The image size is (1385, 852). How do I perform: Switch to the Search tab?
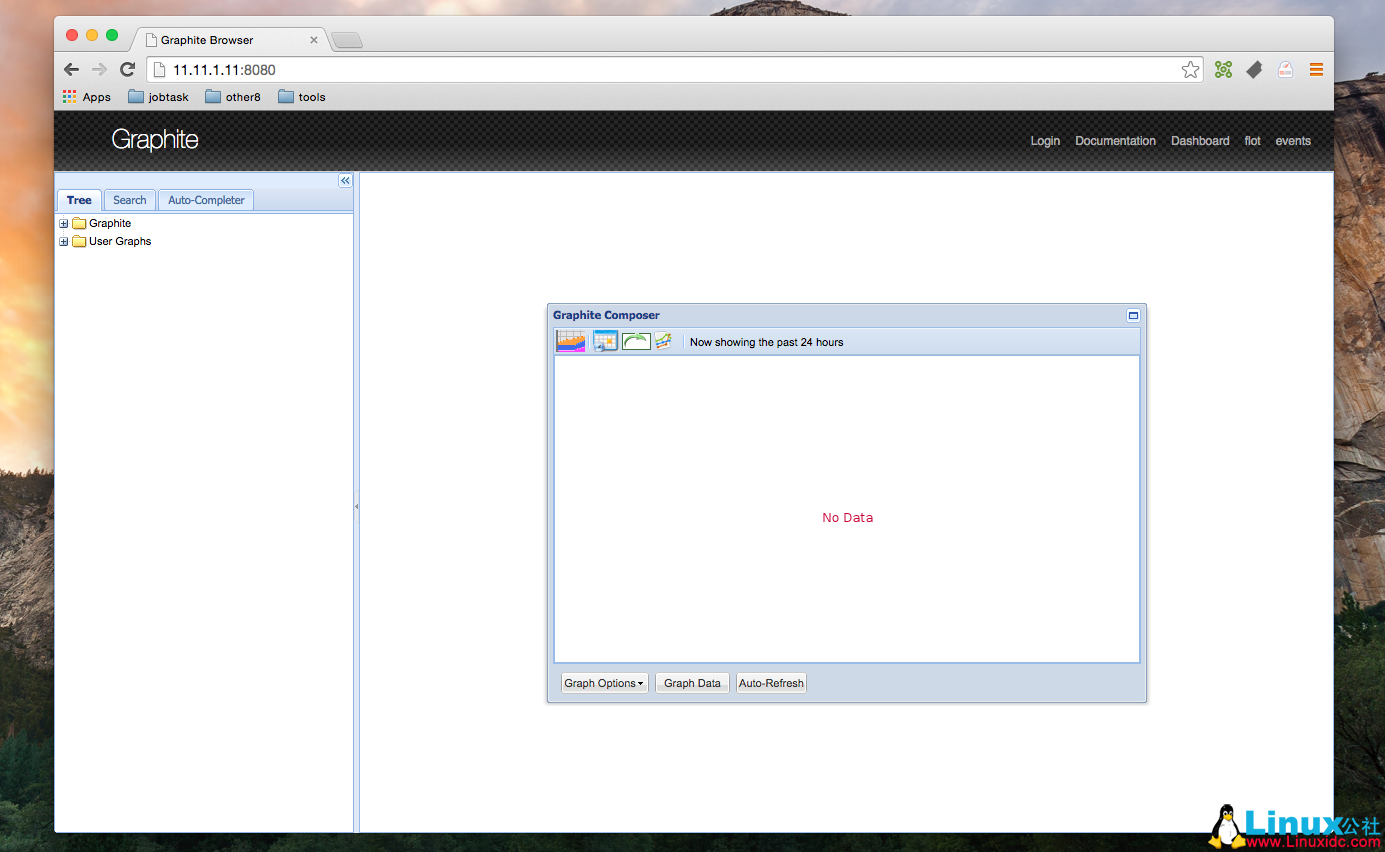click(128, 200)
